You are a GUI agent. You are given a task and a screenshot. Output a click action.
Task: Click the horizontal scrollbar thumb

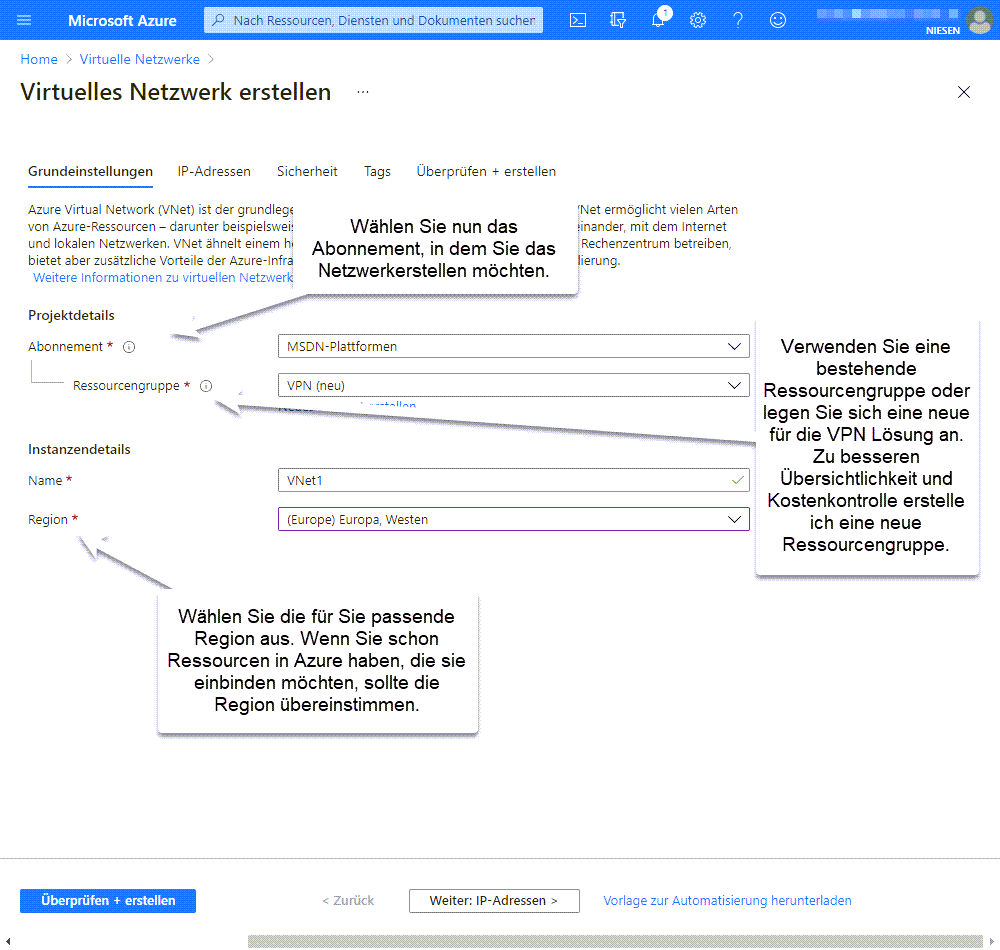click(x=615, y=941)
